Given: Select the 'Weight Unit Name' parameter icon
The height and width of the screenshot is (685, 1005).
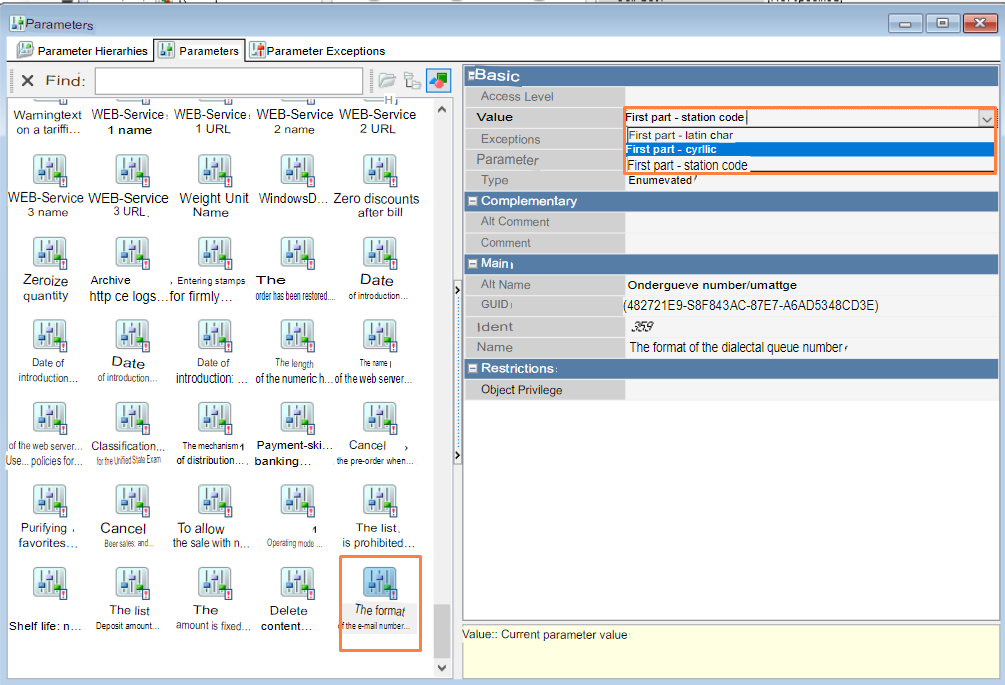Looking at the screenshot, I should [213, 170].
